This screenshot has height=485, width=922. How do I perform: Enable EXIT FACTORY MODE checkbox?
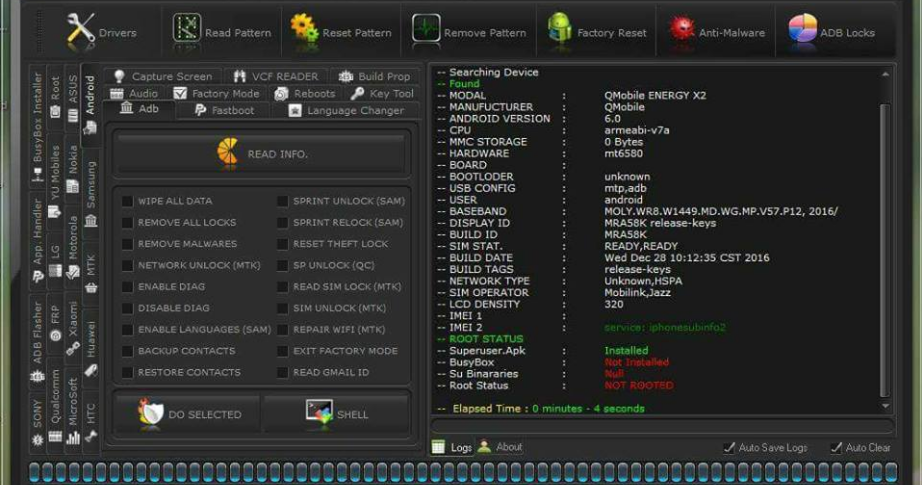pyautogui.click(x=283, y=351)
